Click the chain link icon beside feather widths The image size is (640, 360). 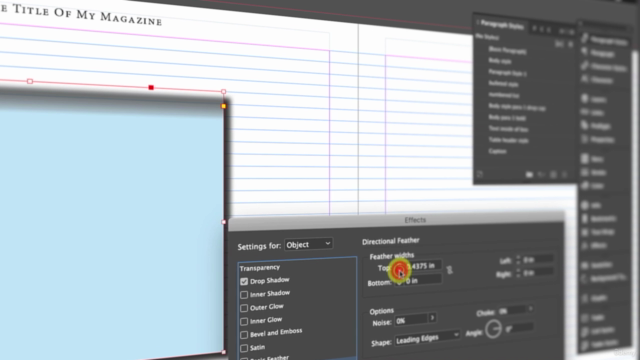point(449,270)
